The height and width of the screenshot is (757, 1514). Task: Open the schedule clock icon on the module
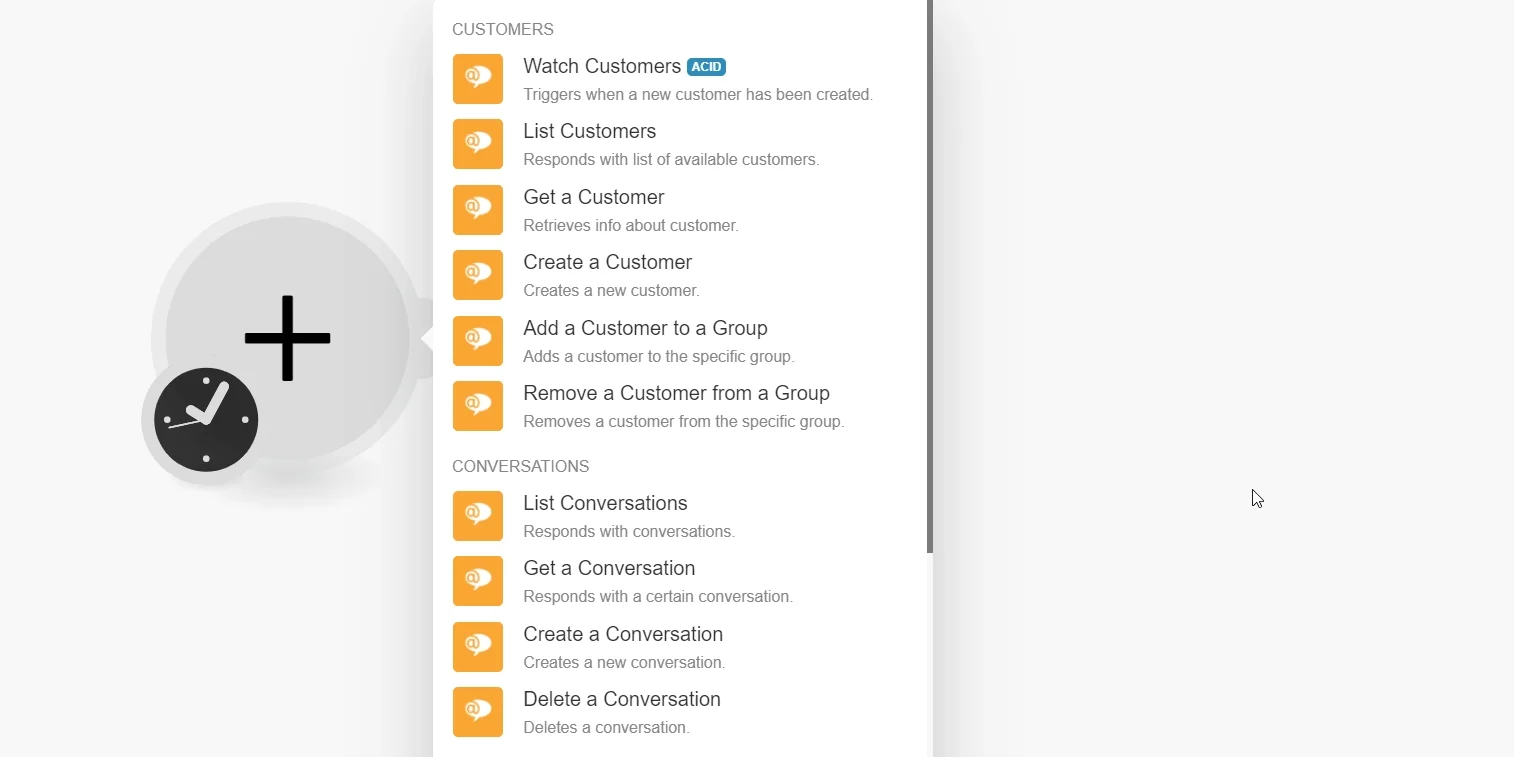206,420
